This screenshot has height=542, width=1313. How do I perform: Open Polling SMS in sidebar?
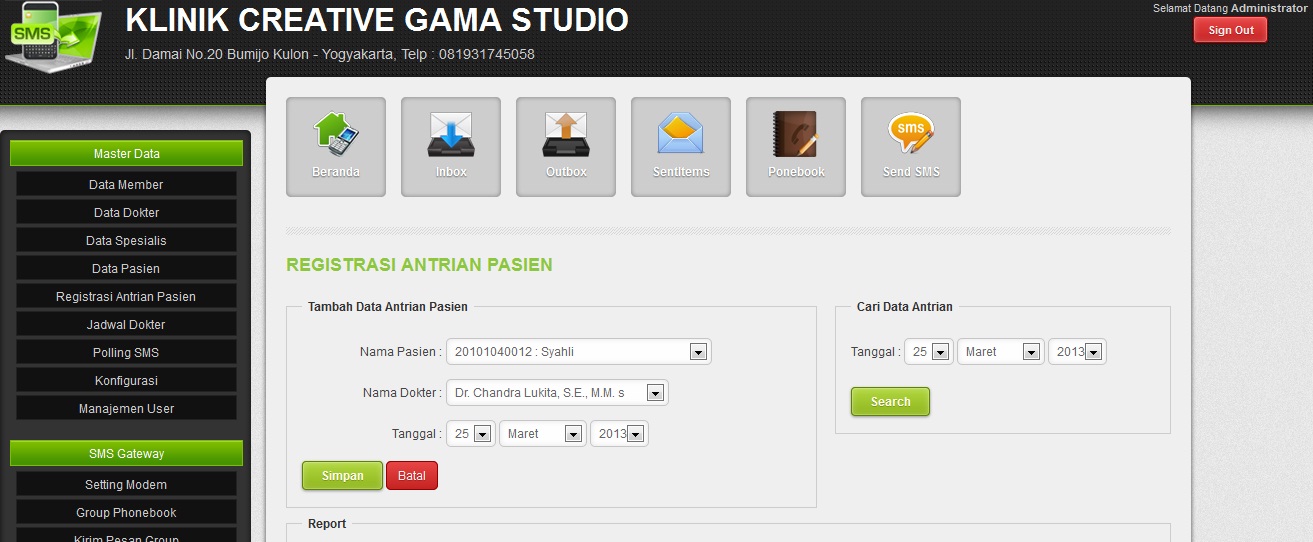pyautogui.click(x=126, y=352)
